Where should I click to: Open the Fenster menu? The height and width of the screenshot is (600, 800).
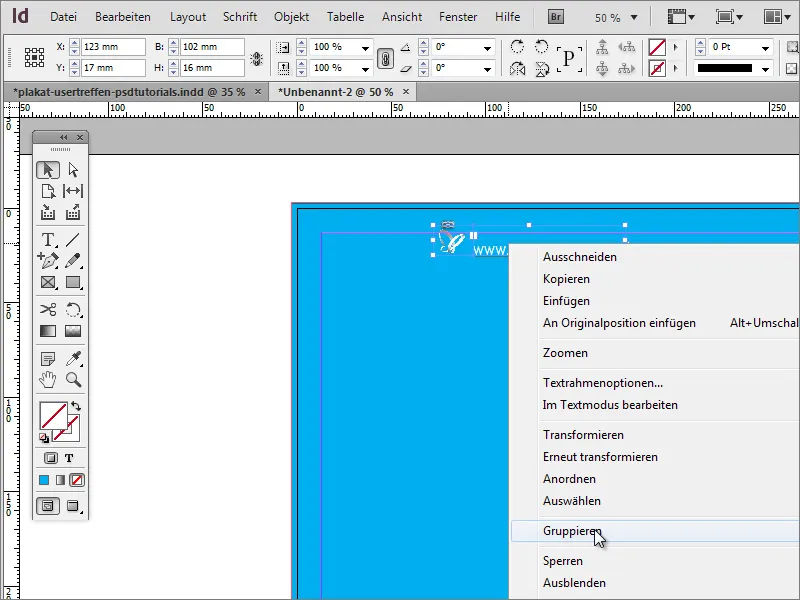pyautogui.click(x=458, y=17)
